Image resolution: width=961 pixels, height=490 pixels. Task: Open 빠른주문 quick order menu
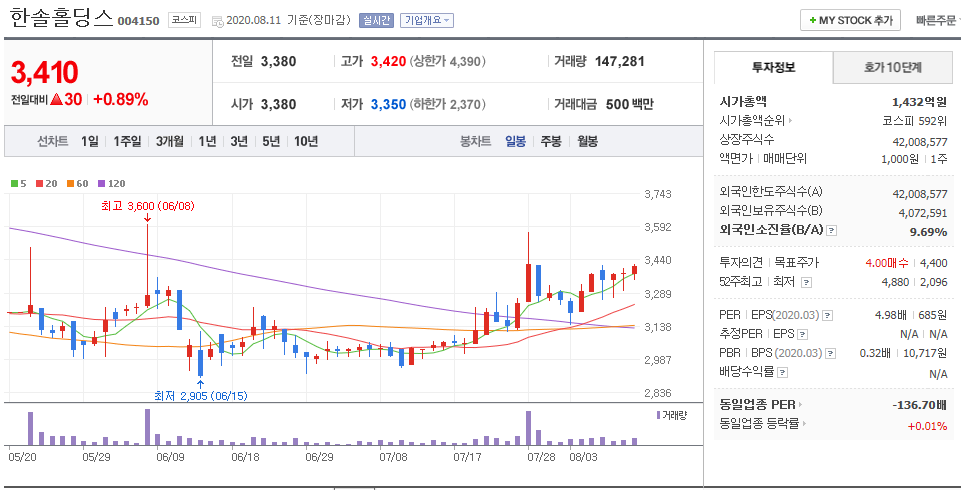[937, 20]
